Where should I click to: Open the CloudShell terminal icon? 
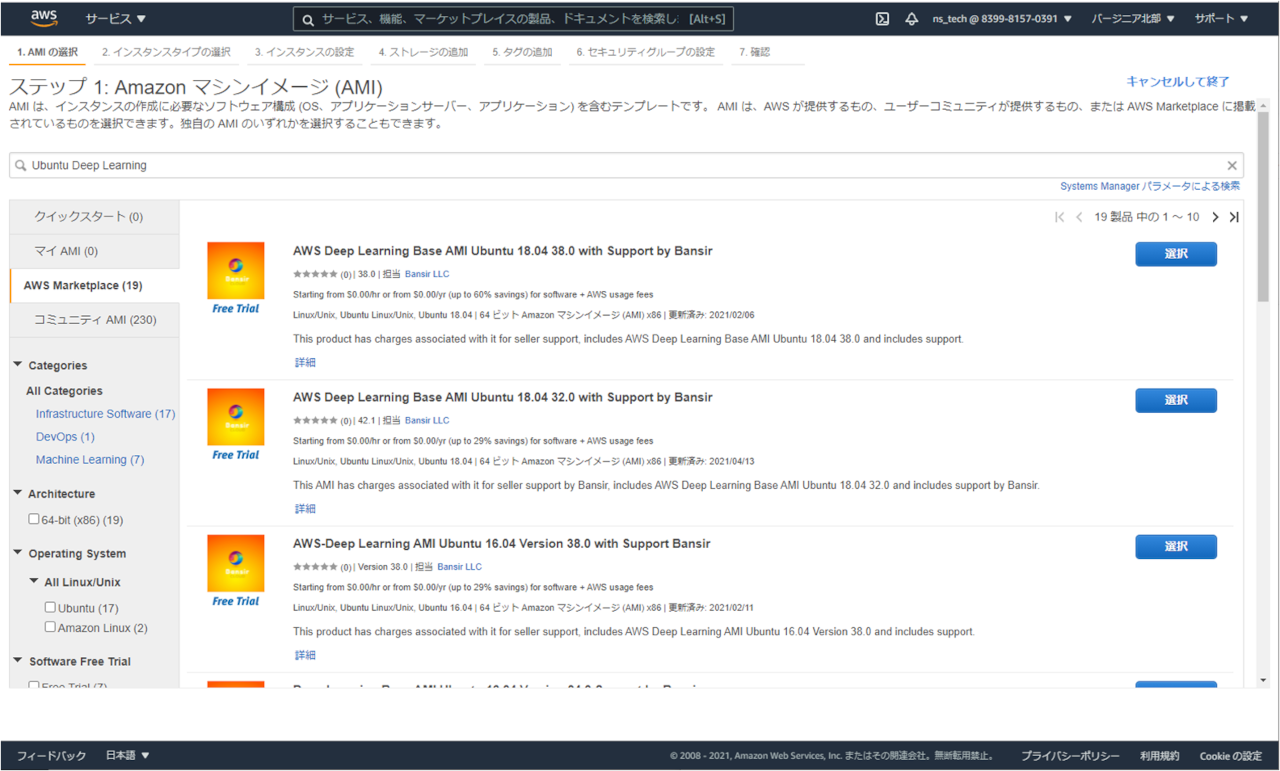pyautogui.click(x=882, y=18)
